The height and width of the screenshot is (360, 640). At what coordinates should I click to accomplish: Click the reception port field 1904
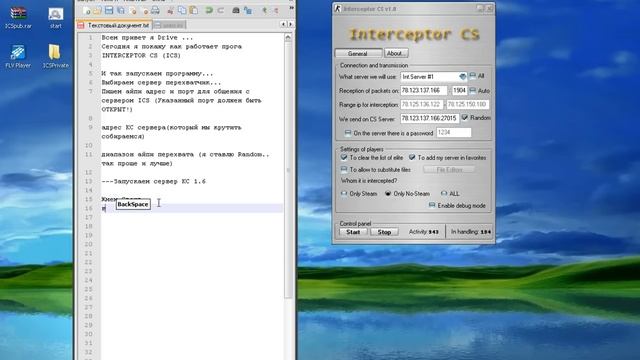(459, 90)
